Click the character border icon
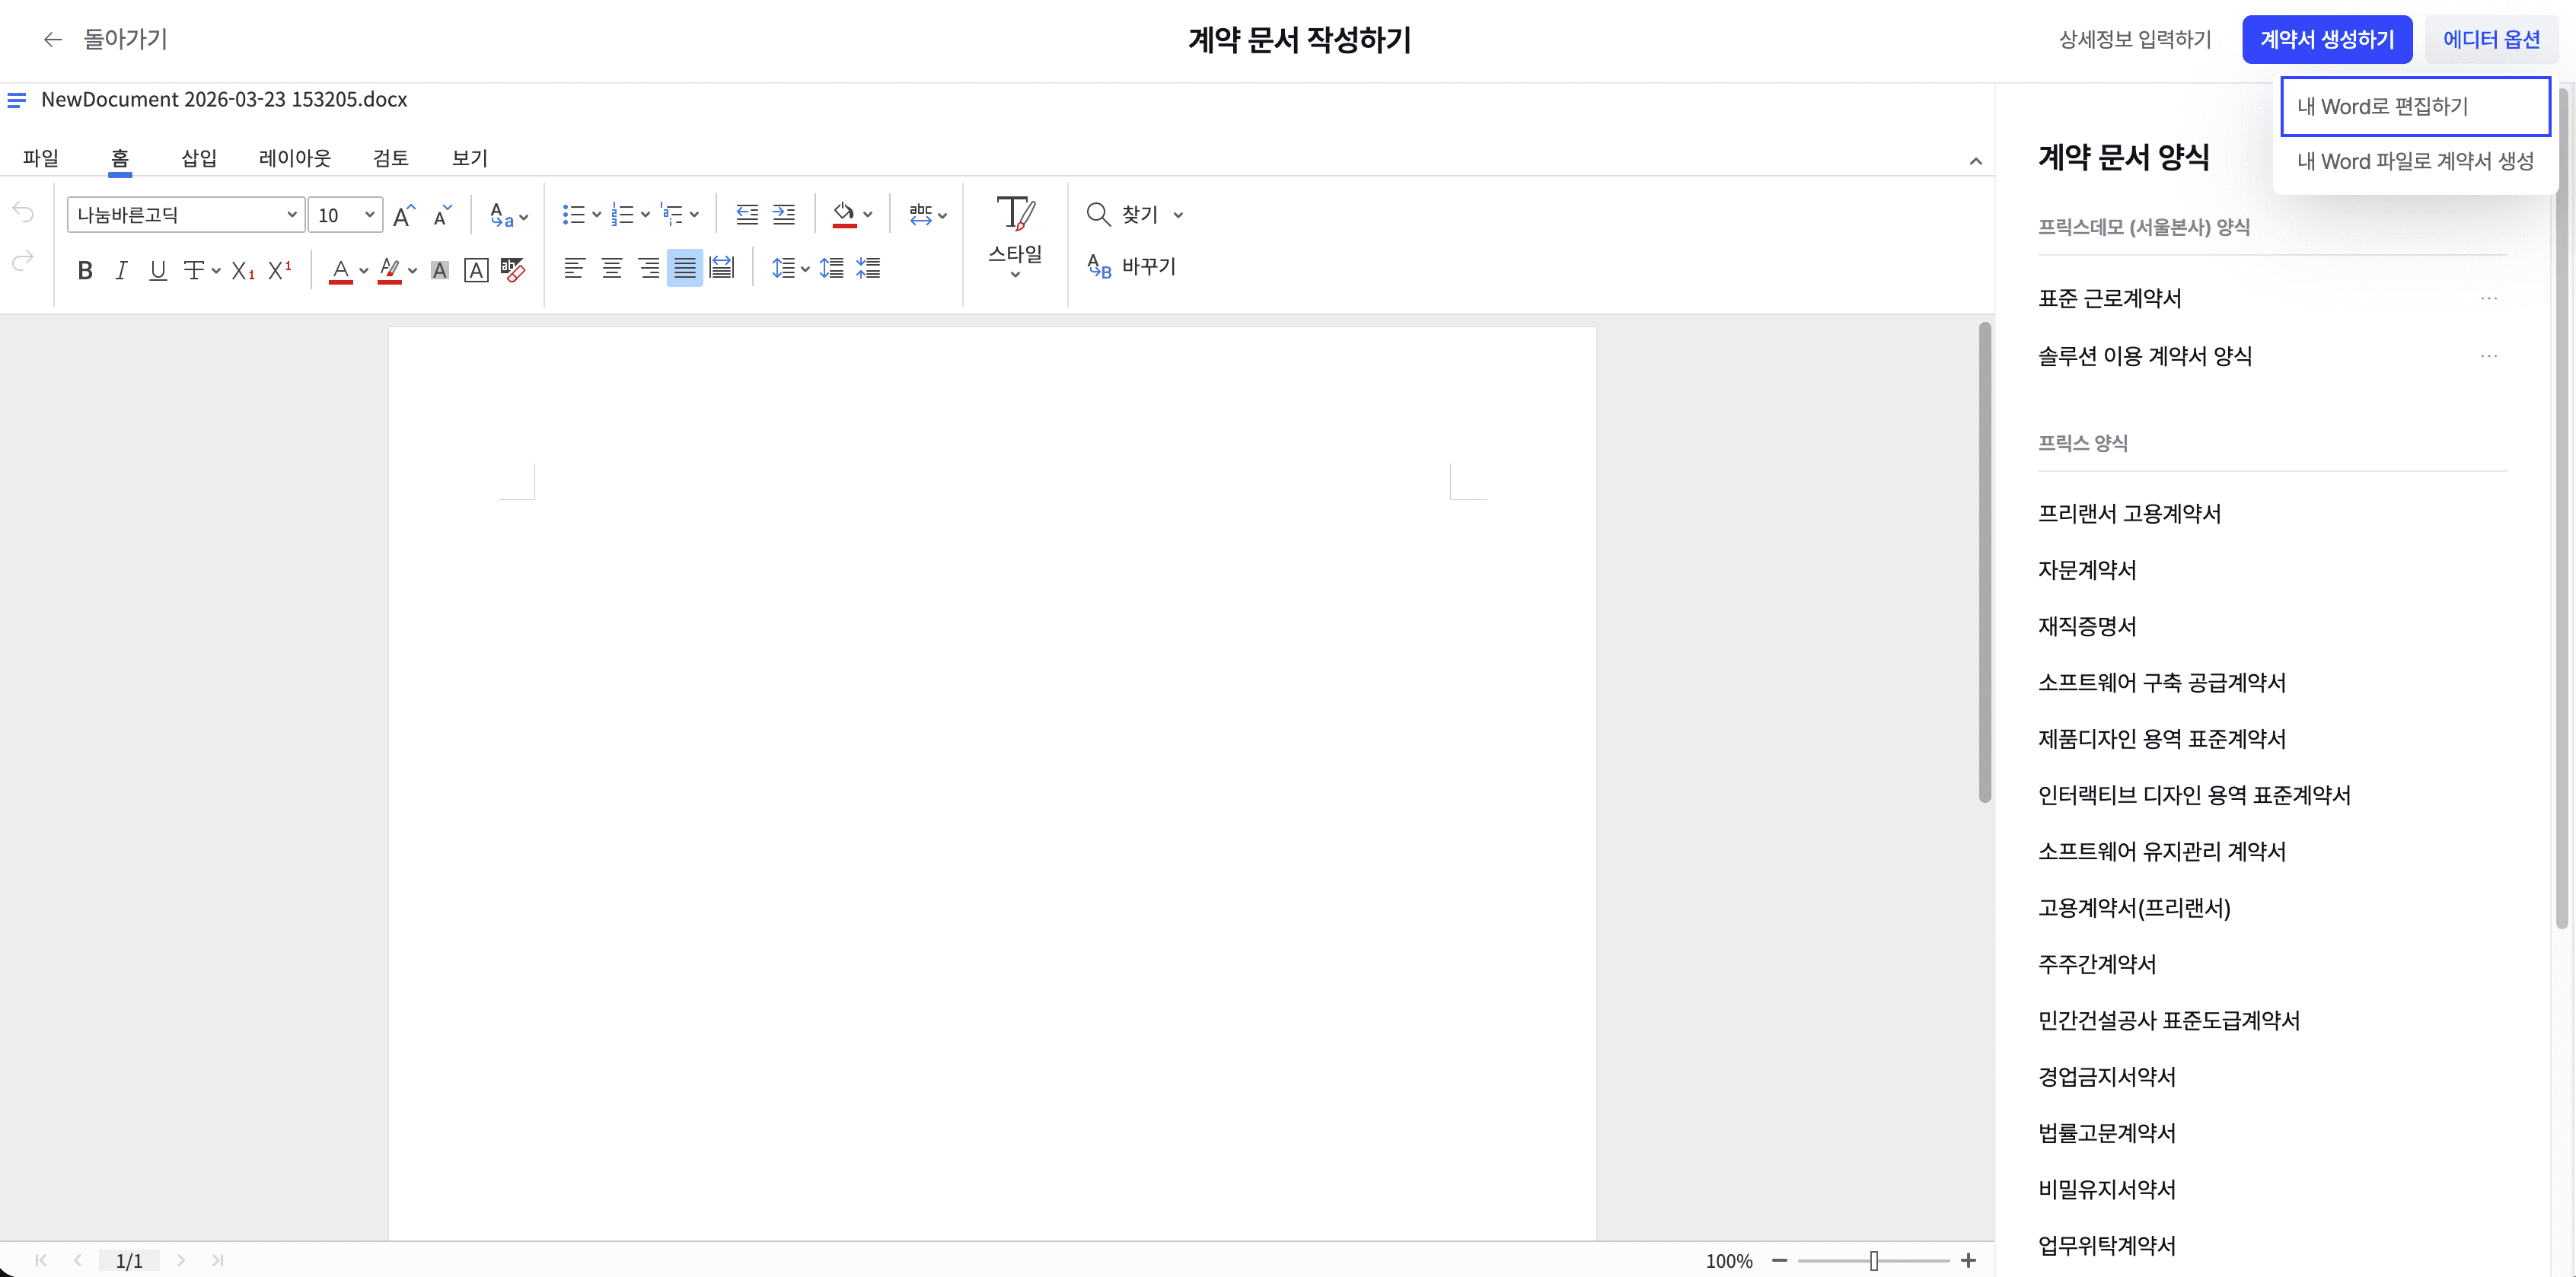 [476, 270]
